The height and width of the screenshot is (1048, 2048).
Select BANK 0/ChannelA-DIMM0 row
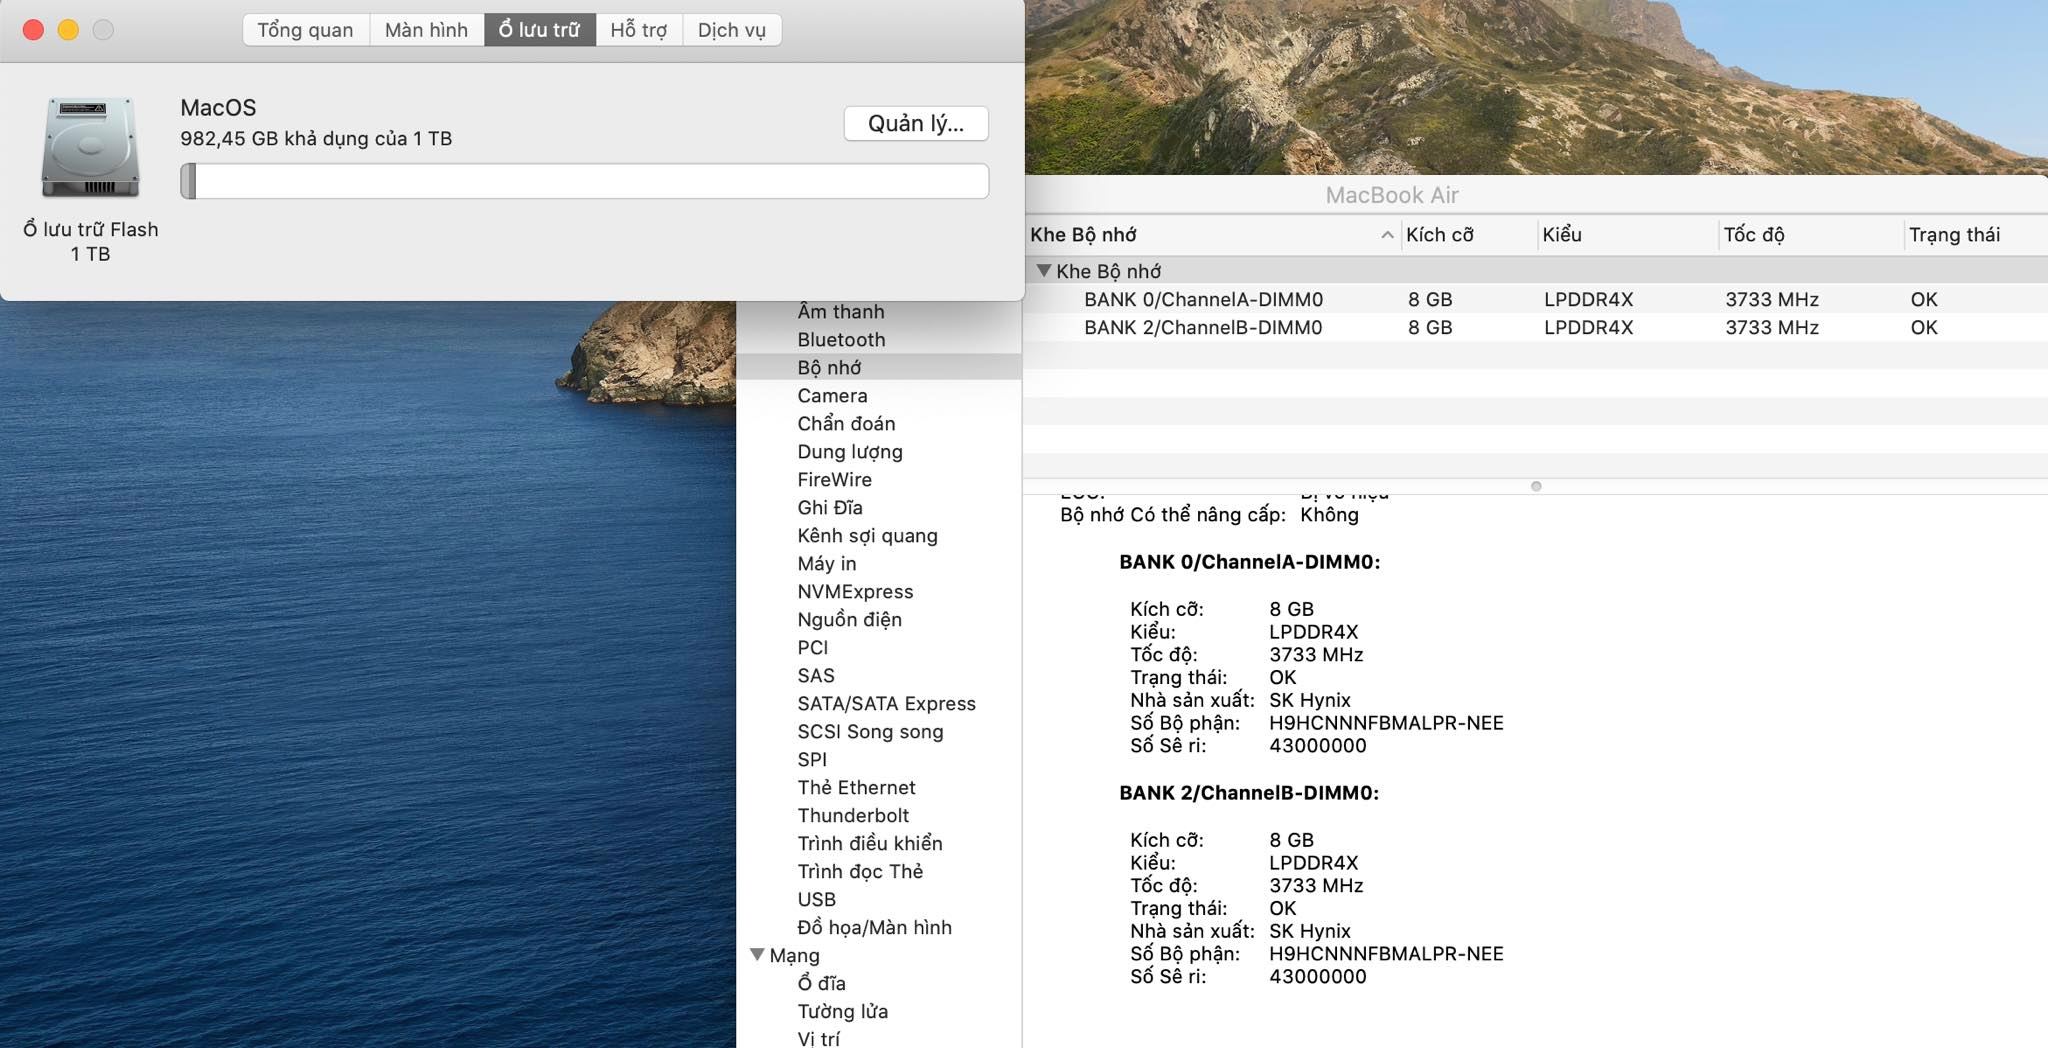1203,299
